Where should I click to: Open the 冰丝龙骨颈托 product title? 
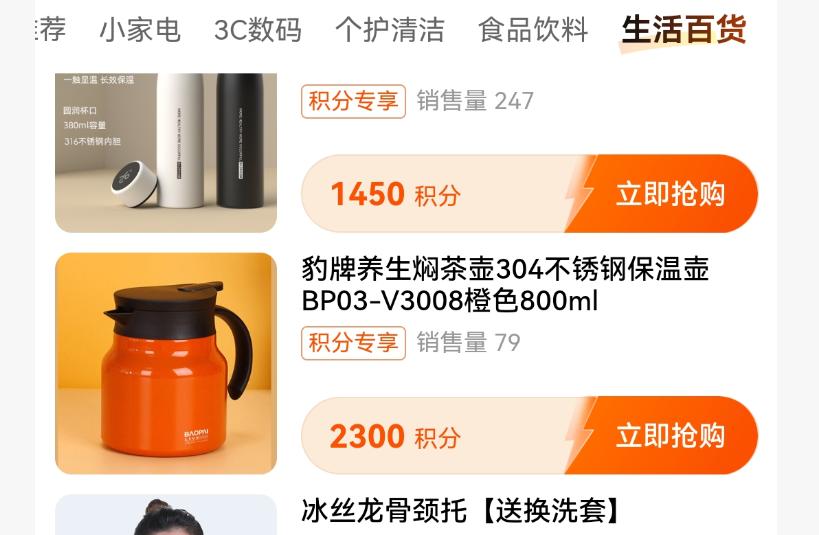pos(462,510)
